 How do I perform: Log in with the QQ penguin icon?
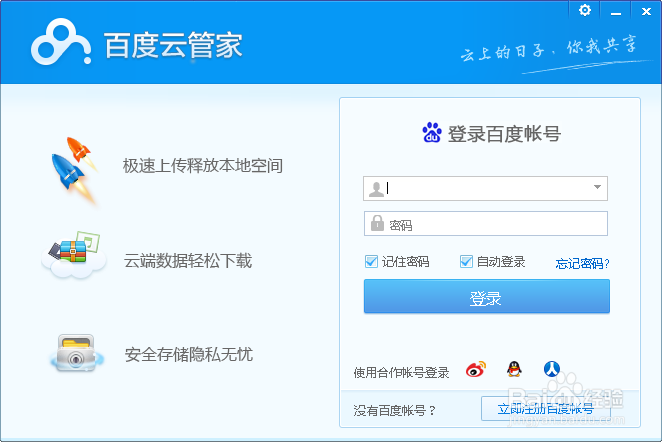pos(514,369)
